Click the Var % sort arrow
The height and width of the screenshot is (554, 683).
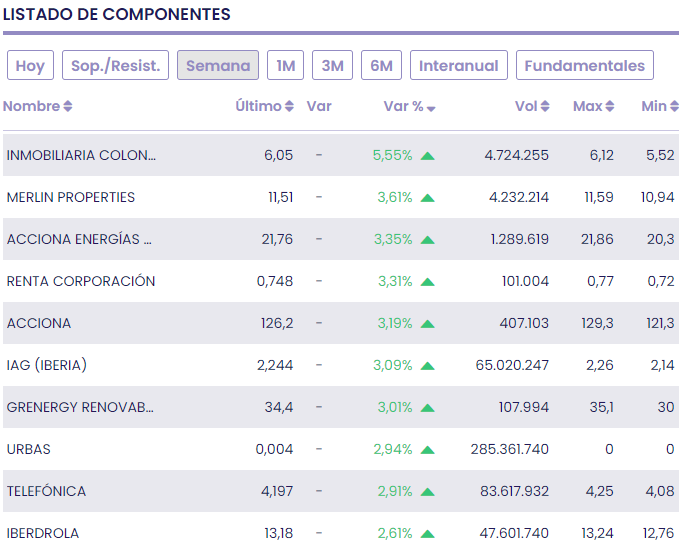[431, 108]
